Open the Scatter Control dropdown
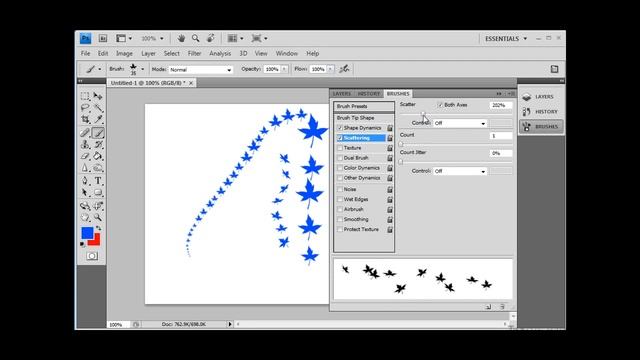 click(460, 123)
